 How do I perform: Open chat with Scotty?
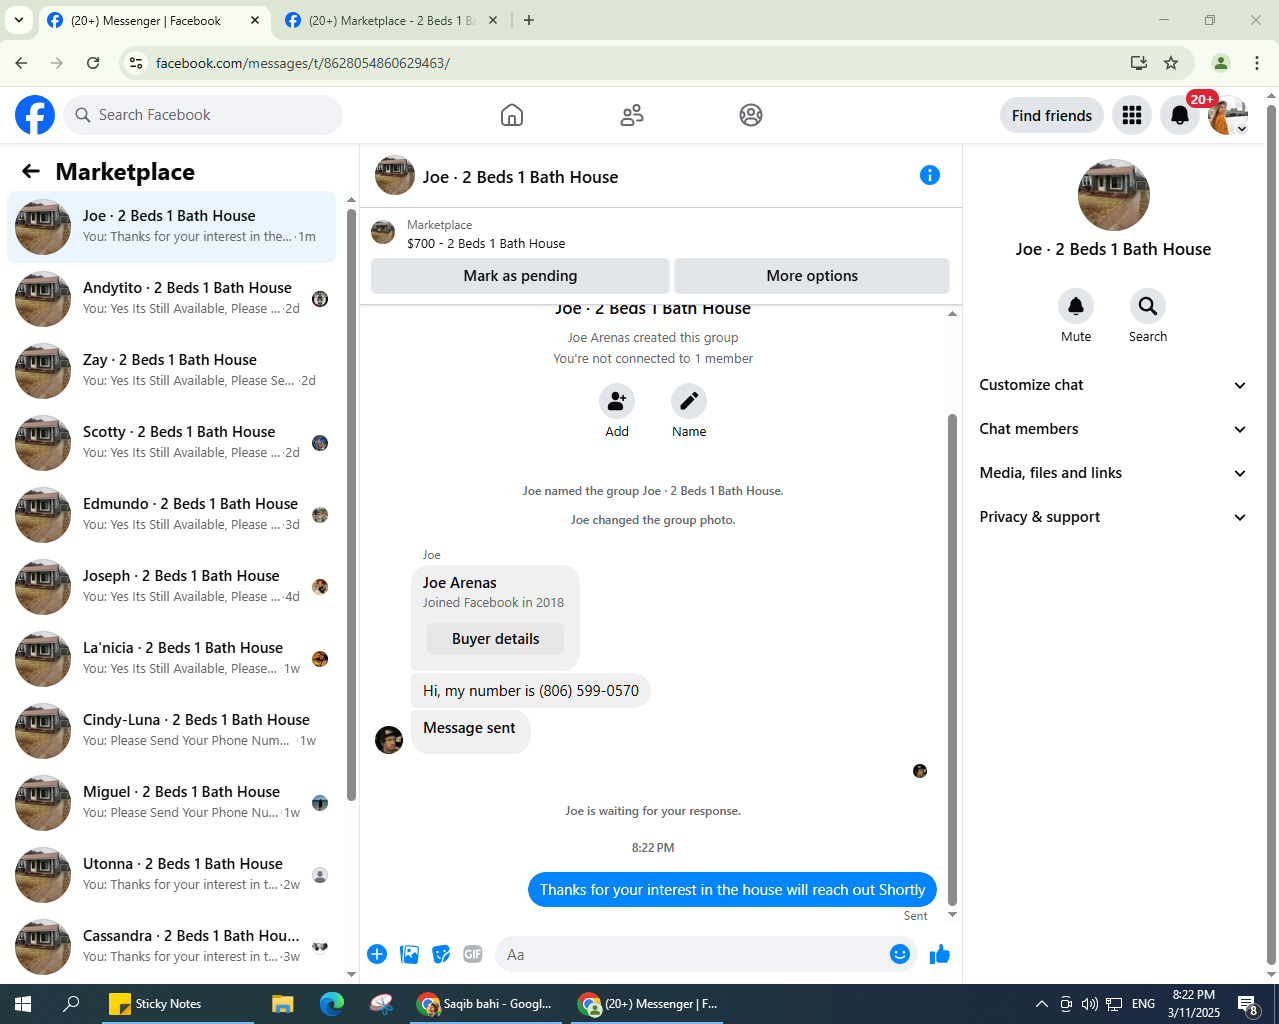172,443
